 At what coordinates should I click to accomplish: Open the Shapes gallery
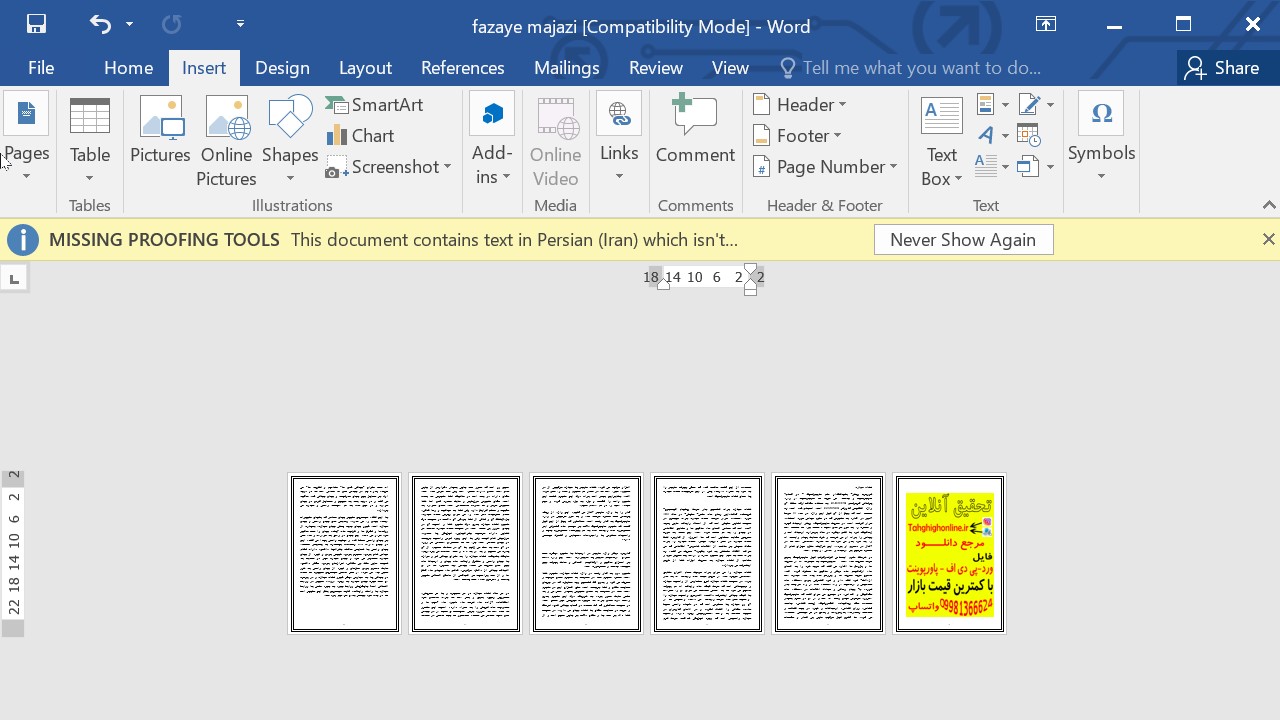coord(290,140)
